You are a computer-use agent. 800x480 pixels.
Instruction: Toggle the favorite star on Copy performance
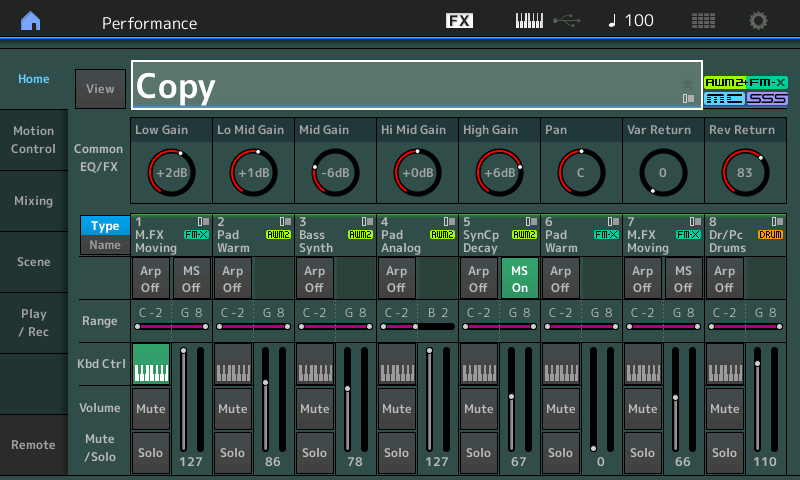coord(687,82)
